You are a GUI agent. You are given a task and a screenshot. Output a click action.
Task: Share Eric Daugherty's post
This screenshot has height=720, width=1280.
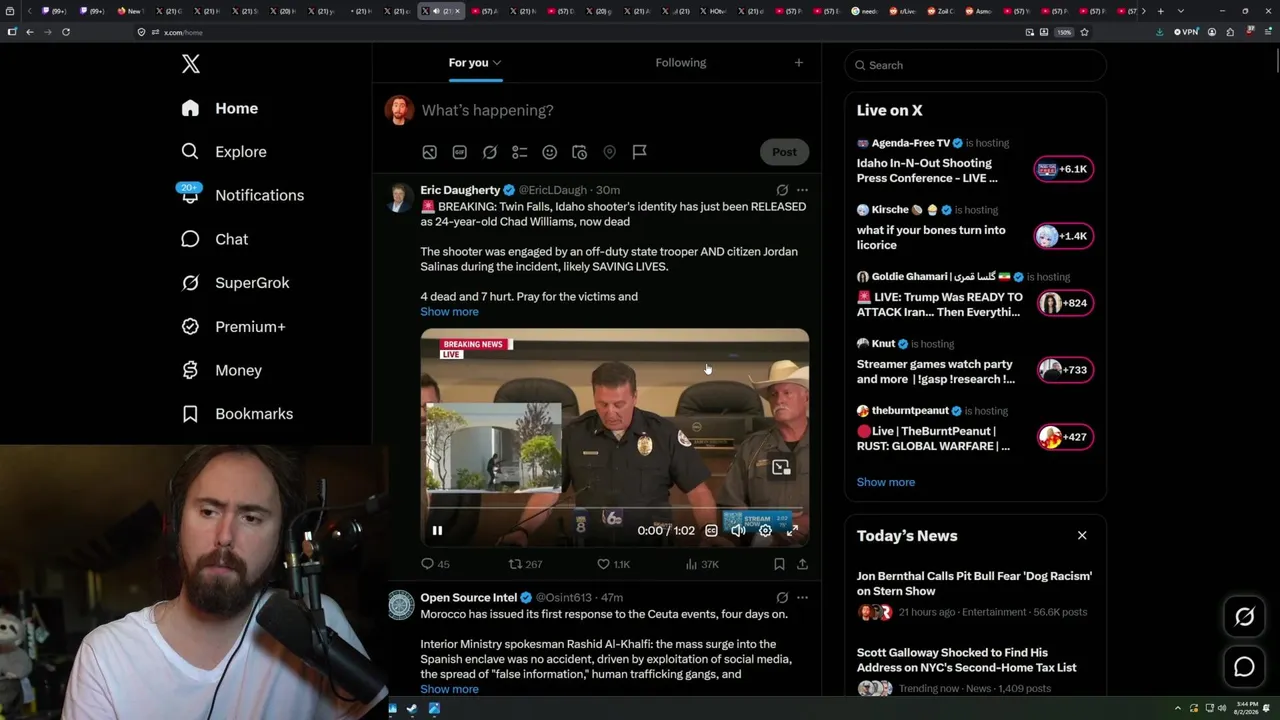point(802,564)
